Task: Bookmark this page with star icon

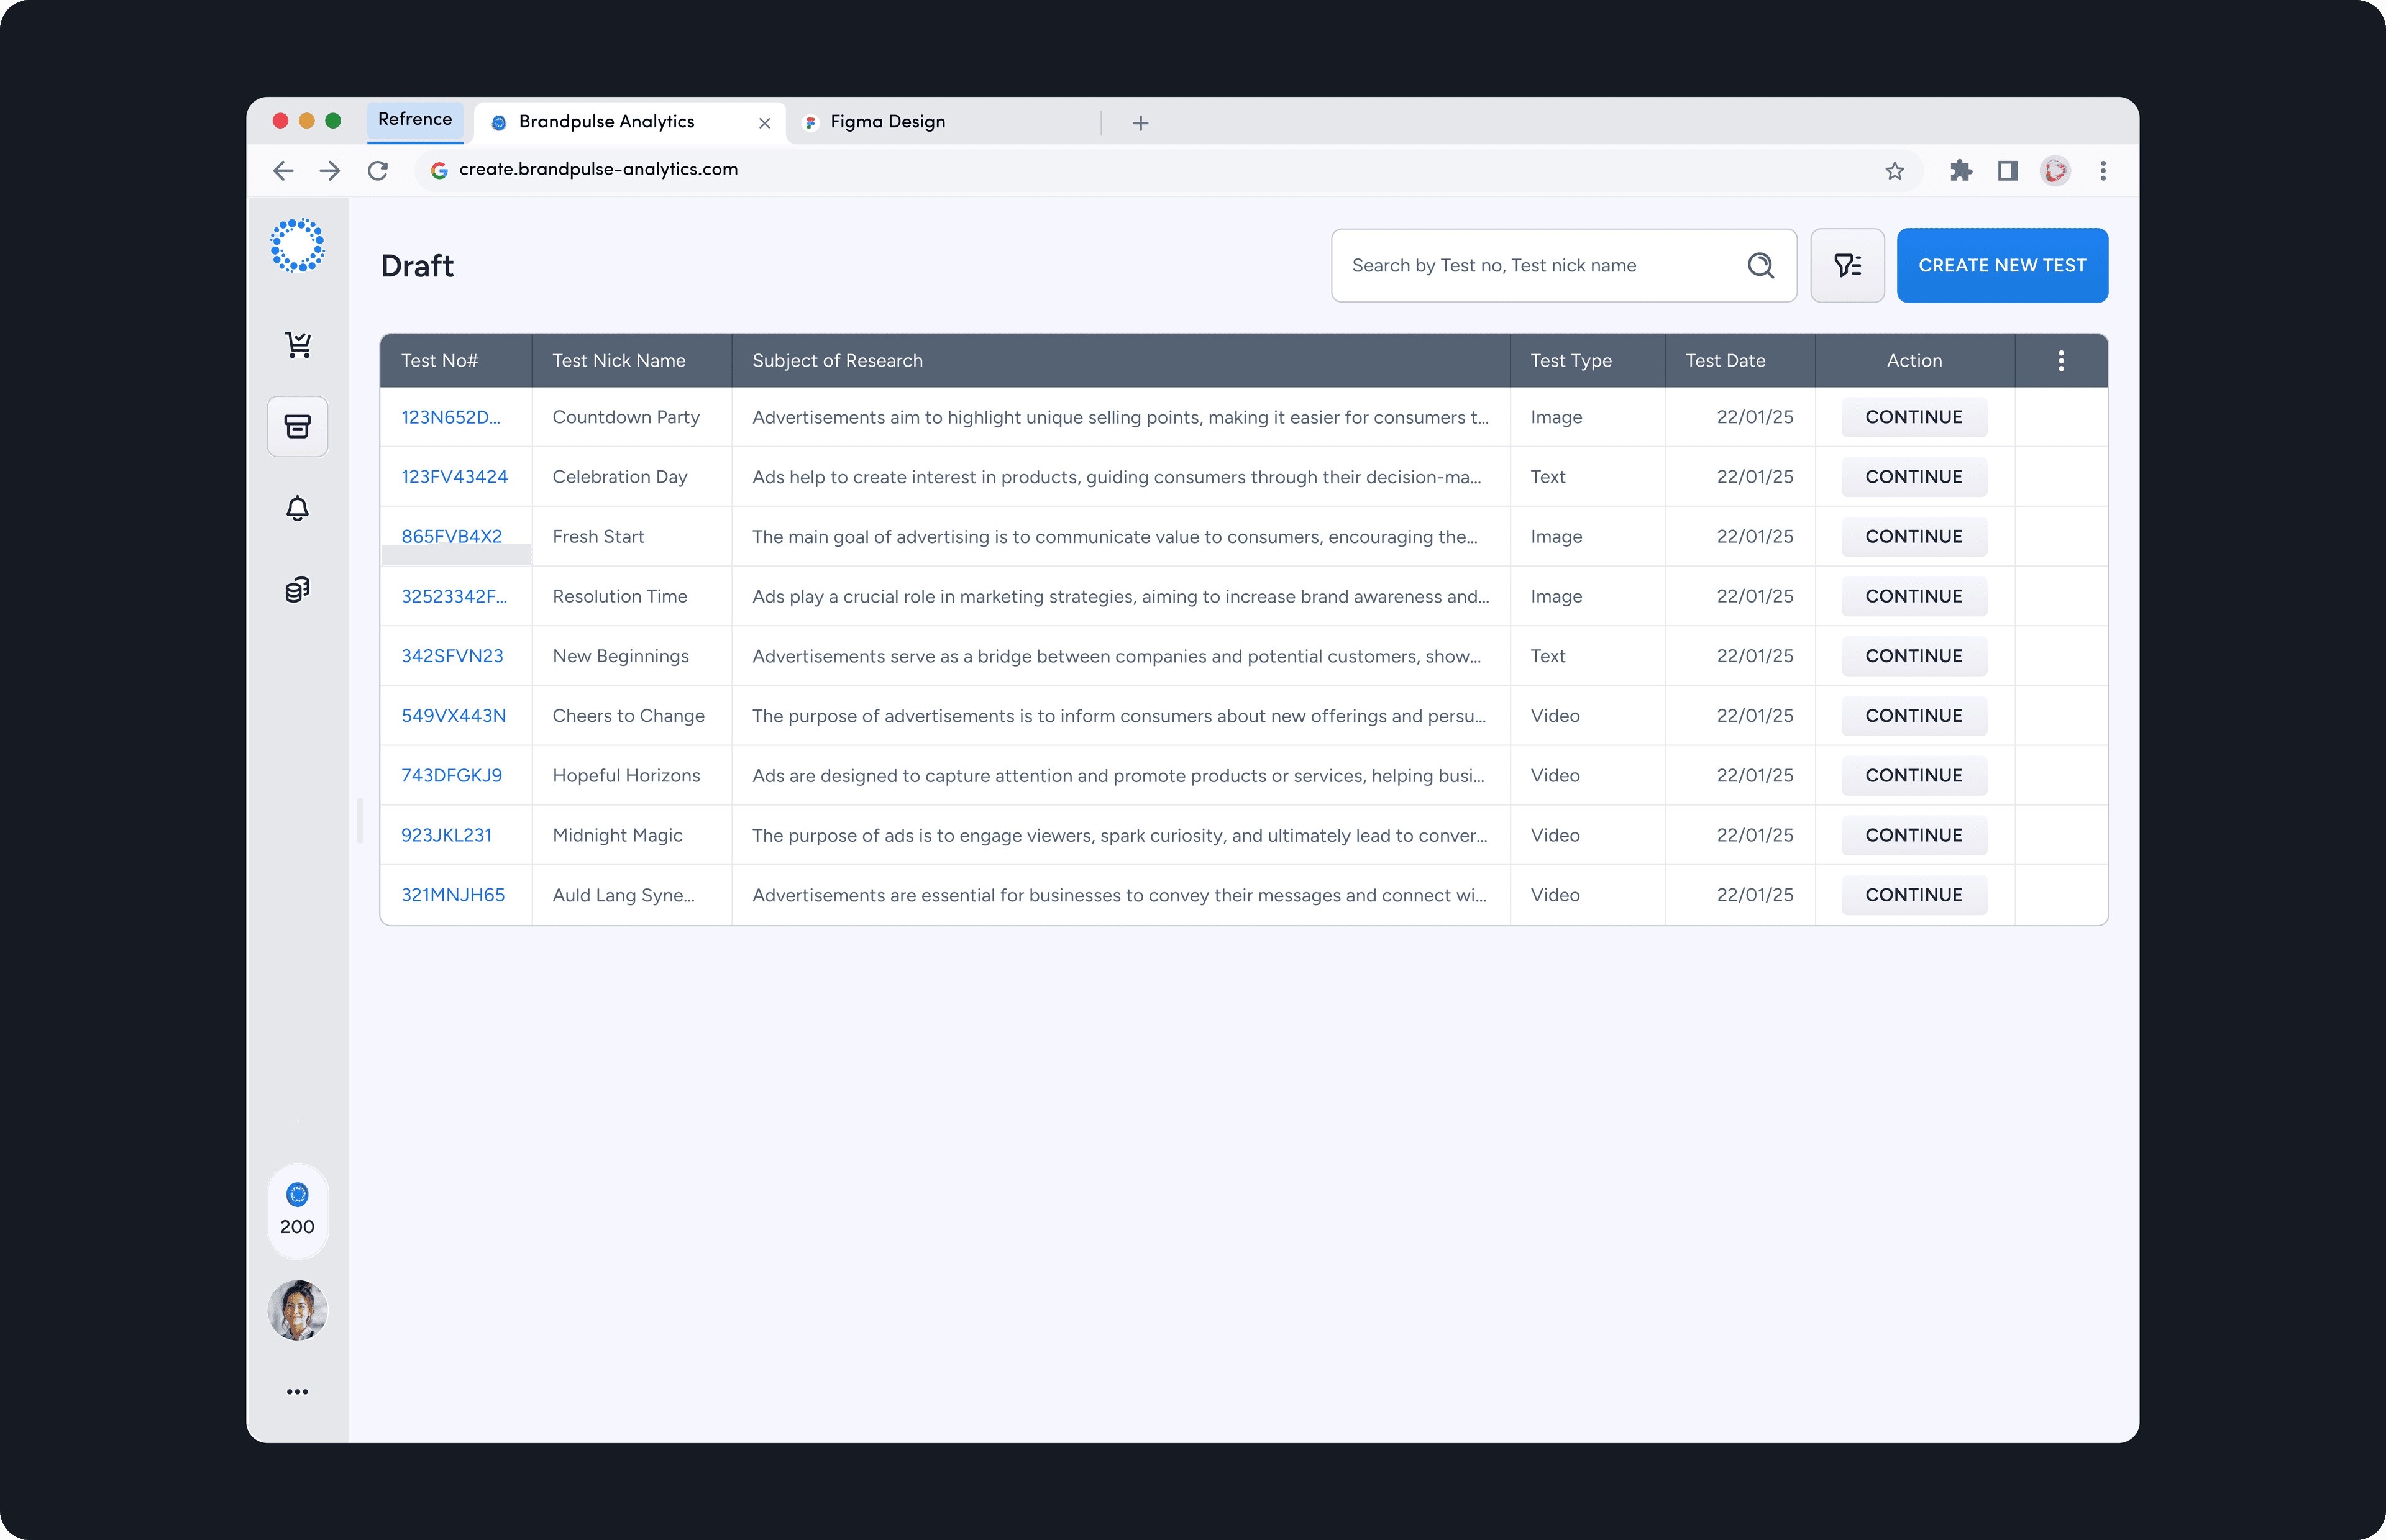Action: [x=1894, y=171]
